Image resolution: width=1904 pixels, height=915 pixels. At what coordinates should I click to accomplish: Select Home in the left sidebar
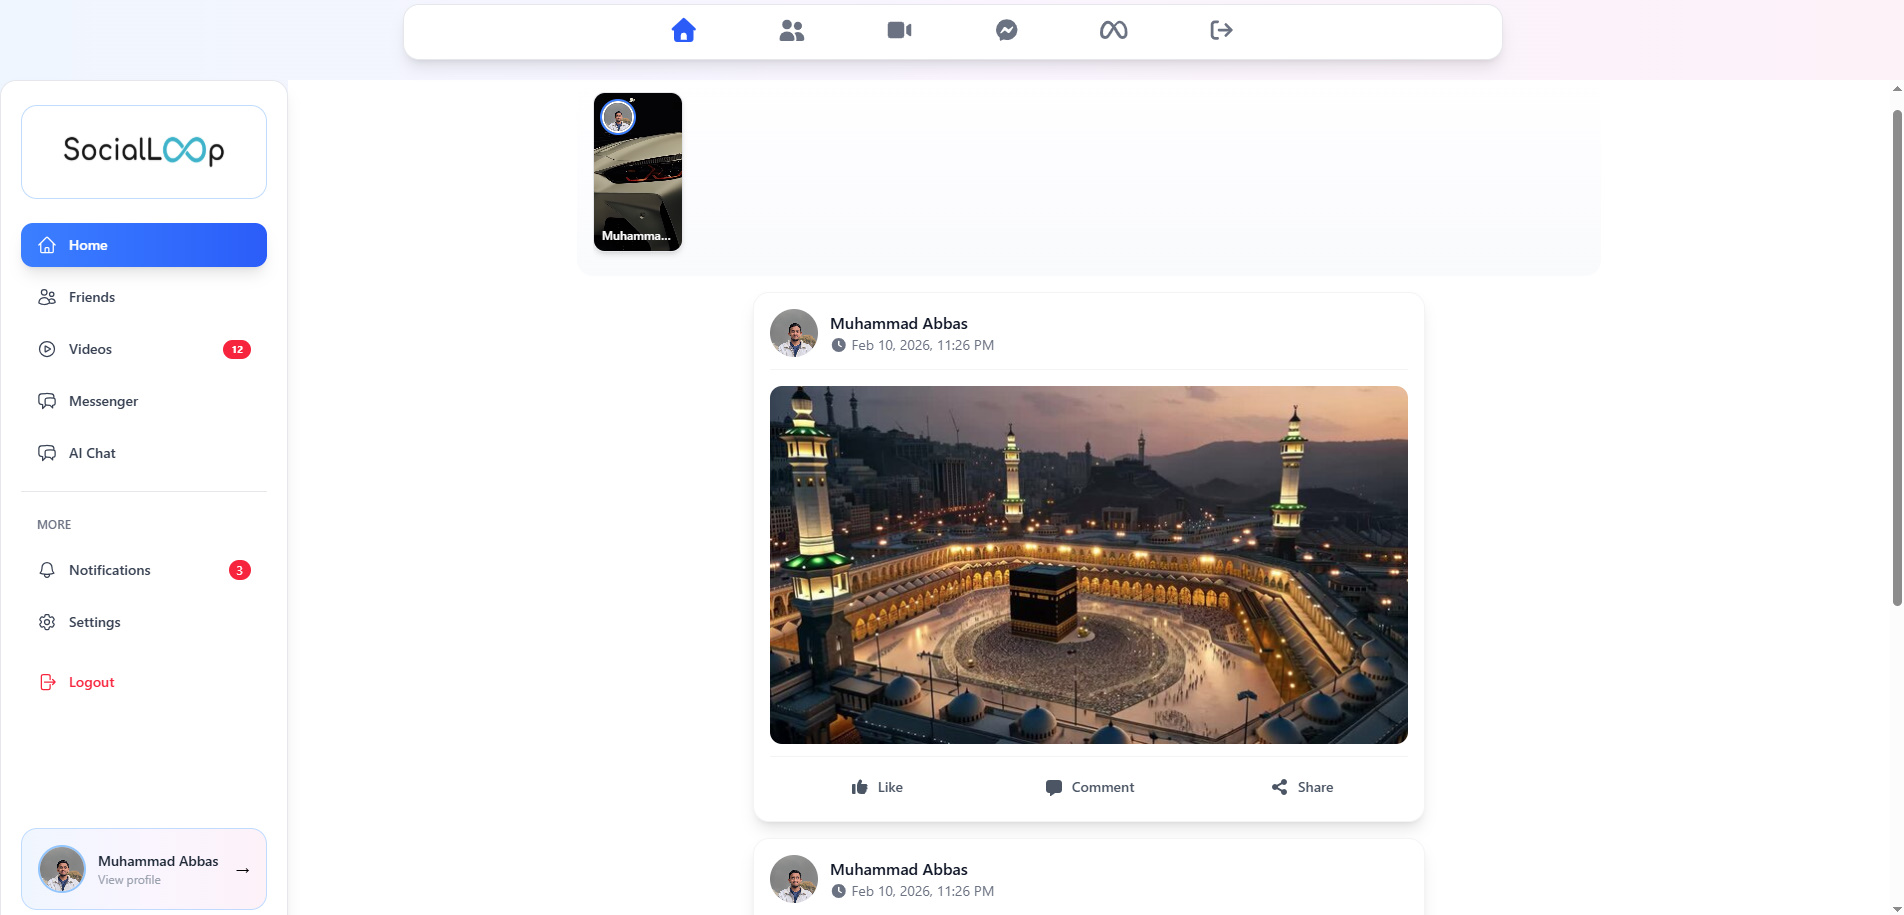144,245
